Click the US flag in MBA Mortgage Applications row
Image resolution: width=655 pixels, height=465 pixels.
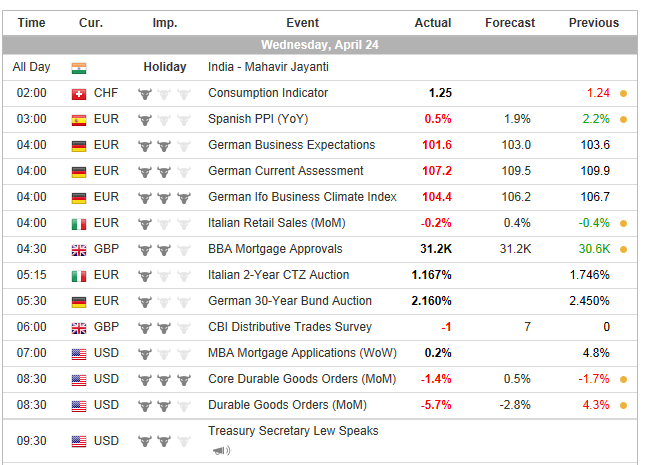coord(79,354)
